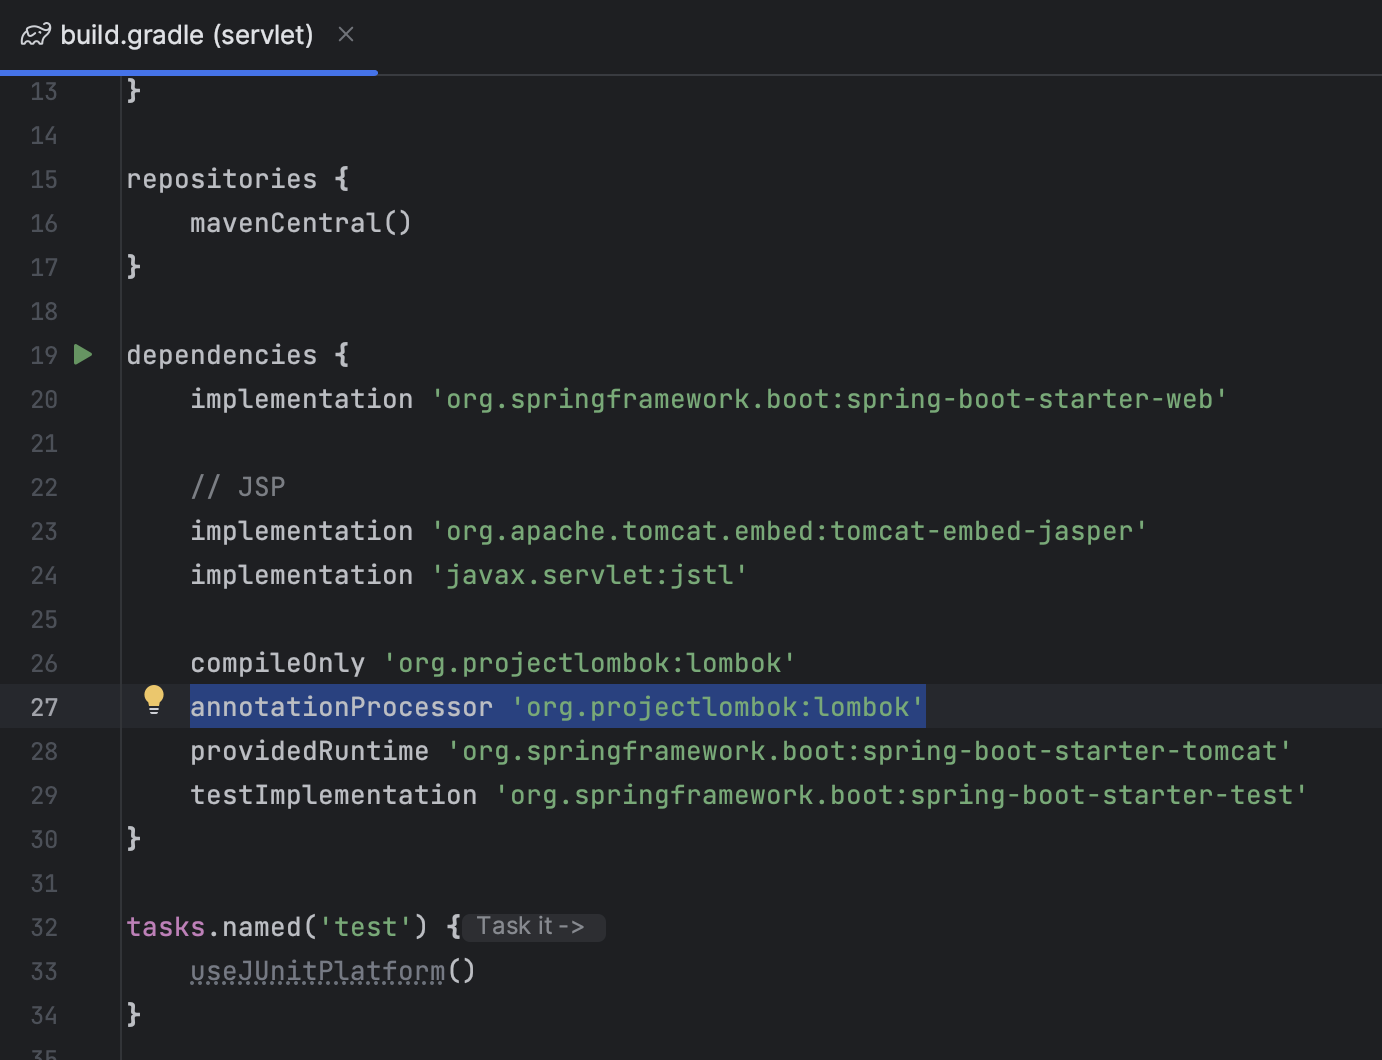Viewport: 1382px width, 1060px height.
Task: Click the 'mavenCentral()' call
Action: coord(301,223)
